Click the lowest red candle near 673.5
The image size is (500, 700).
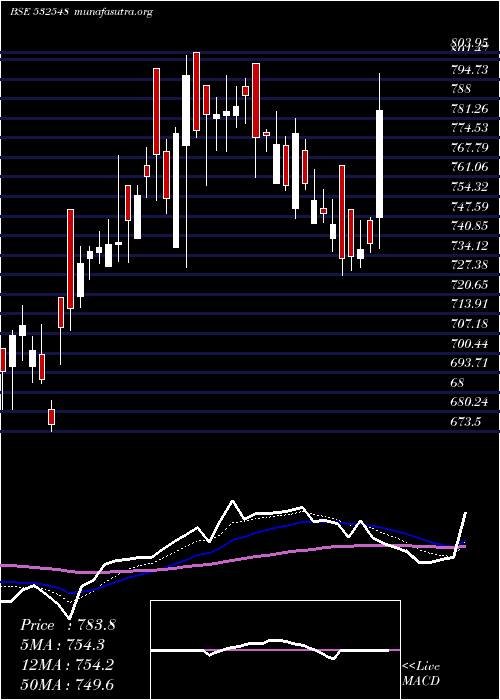[x=51, y=417]
